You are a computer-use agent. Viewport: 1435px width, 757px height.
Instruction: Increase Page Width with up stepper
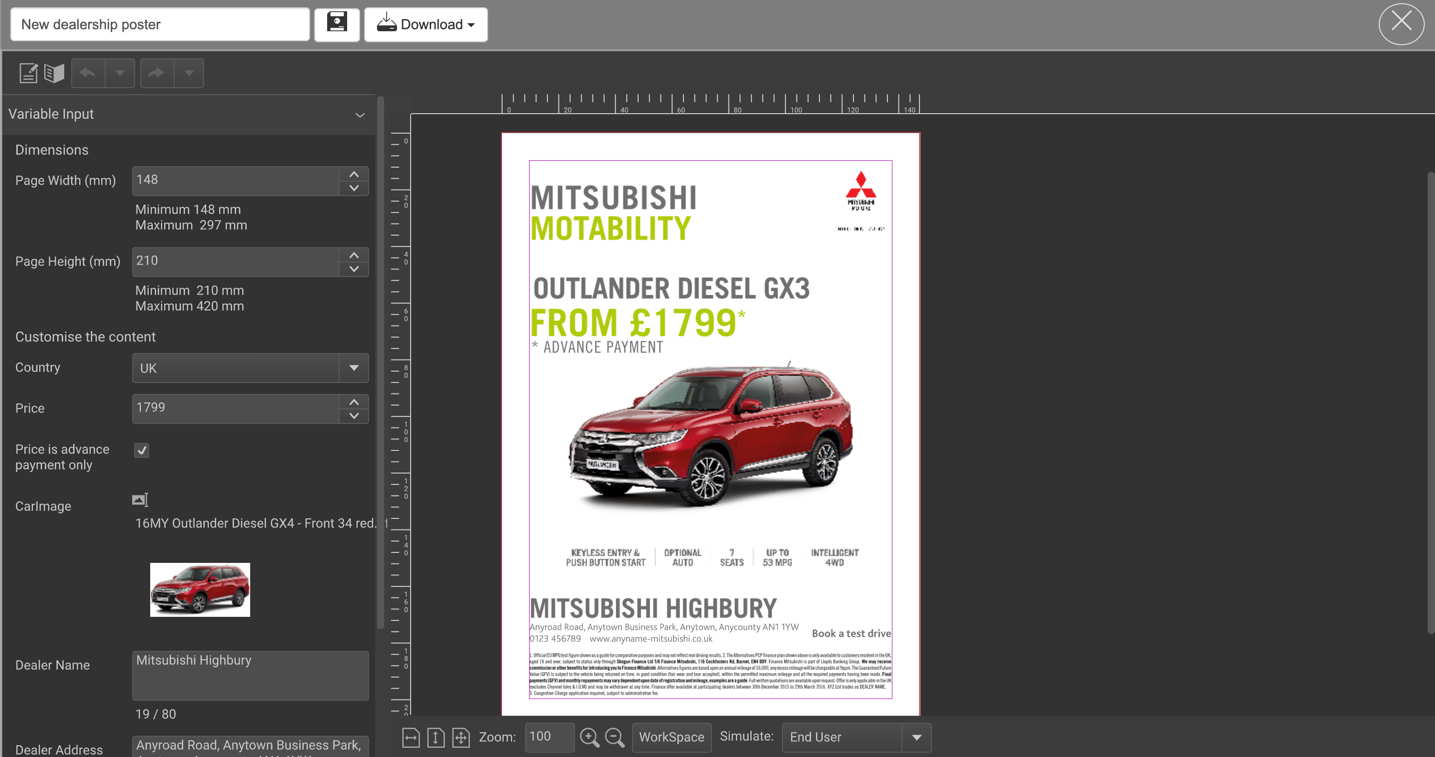click(x=354, y=174)
